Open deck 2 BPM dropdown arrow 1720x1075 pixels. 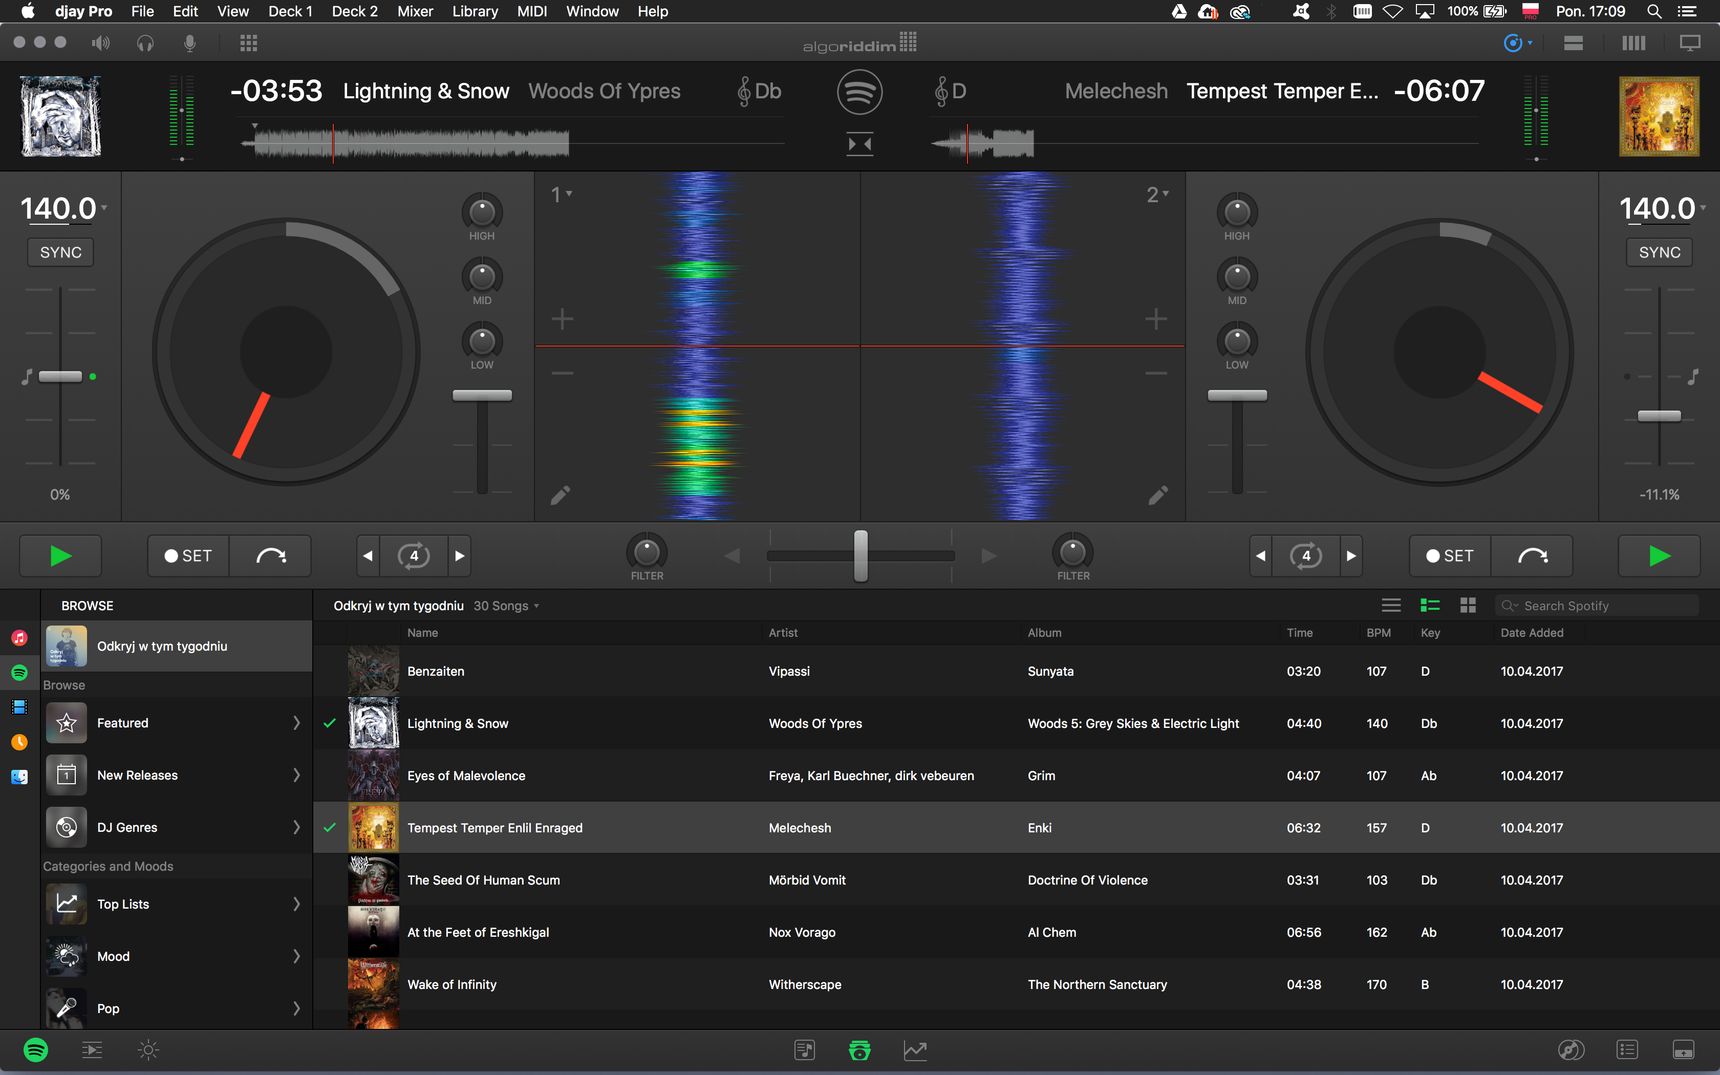point(1704,208)
